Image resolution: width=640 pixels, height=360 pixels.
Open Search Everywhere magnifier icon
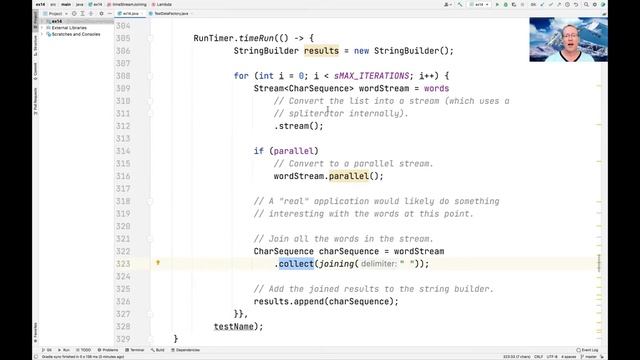click(x=586, y=4)
